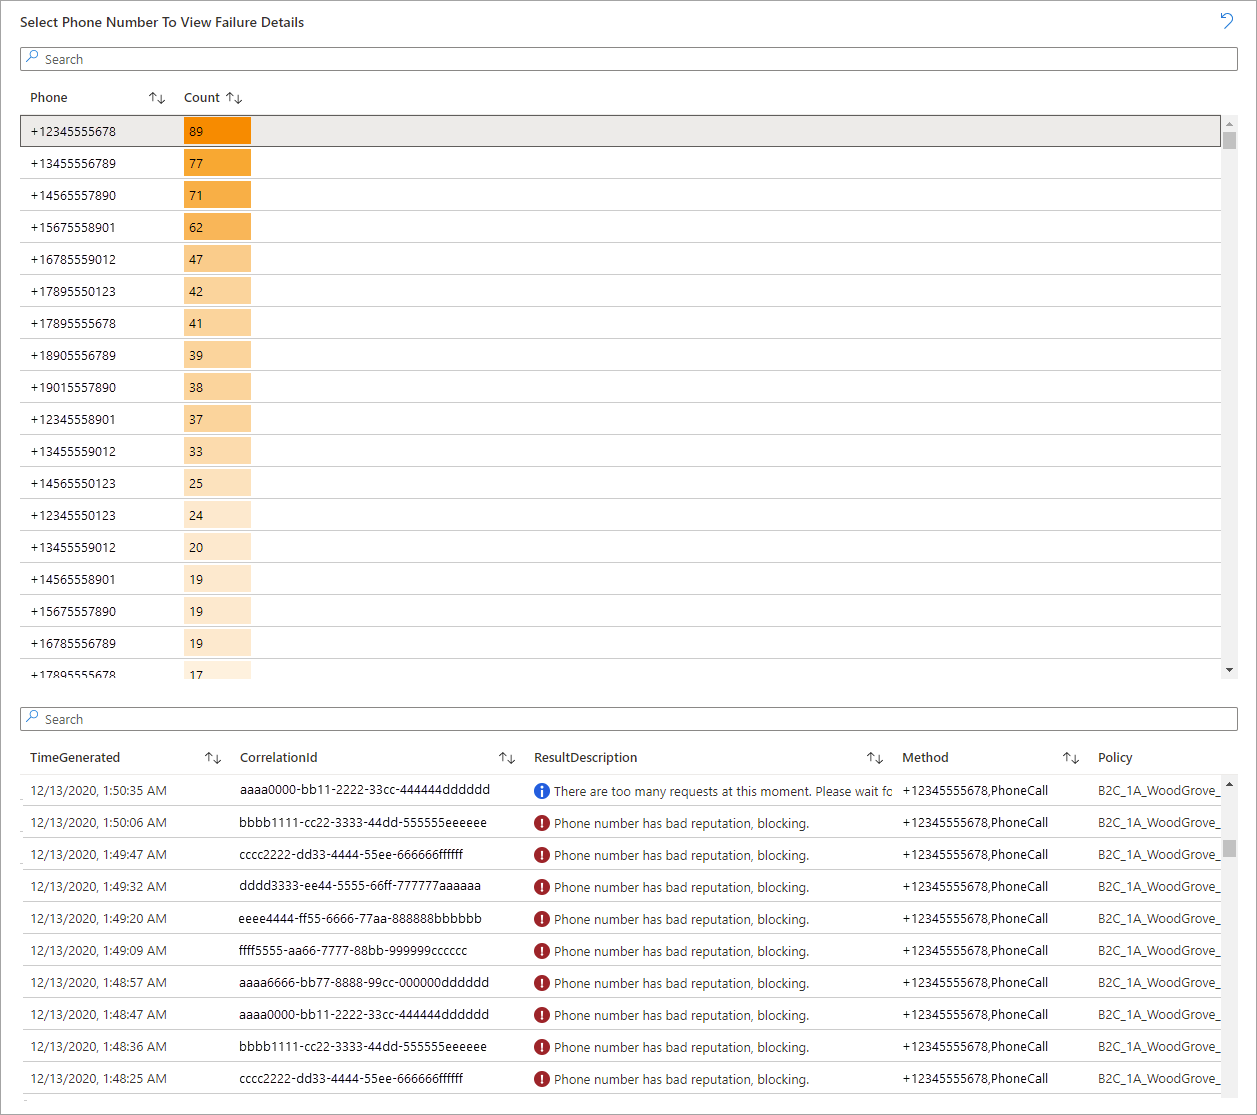Viewport: 1257px width, 1115px height.
Task: Select phone number +18905556789
Action: 73,355
